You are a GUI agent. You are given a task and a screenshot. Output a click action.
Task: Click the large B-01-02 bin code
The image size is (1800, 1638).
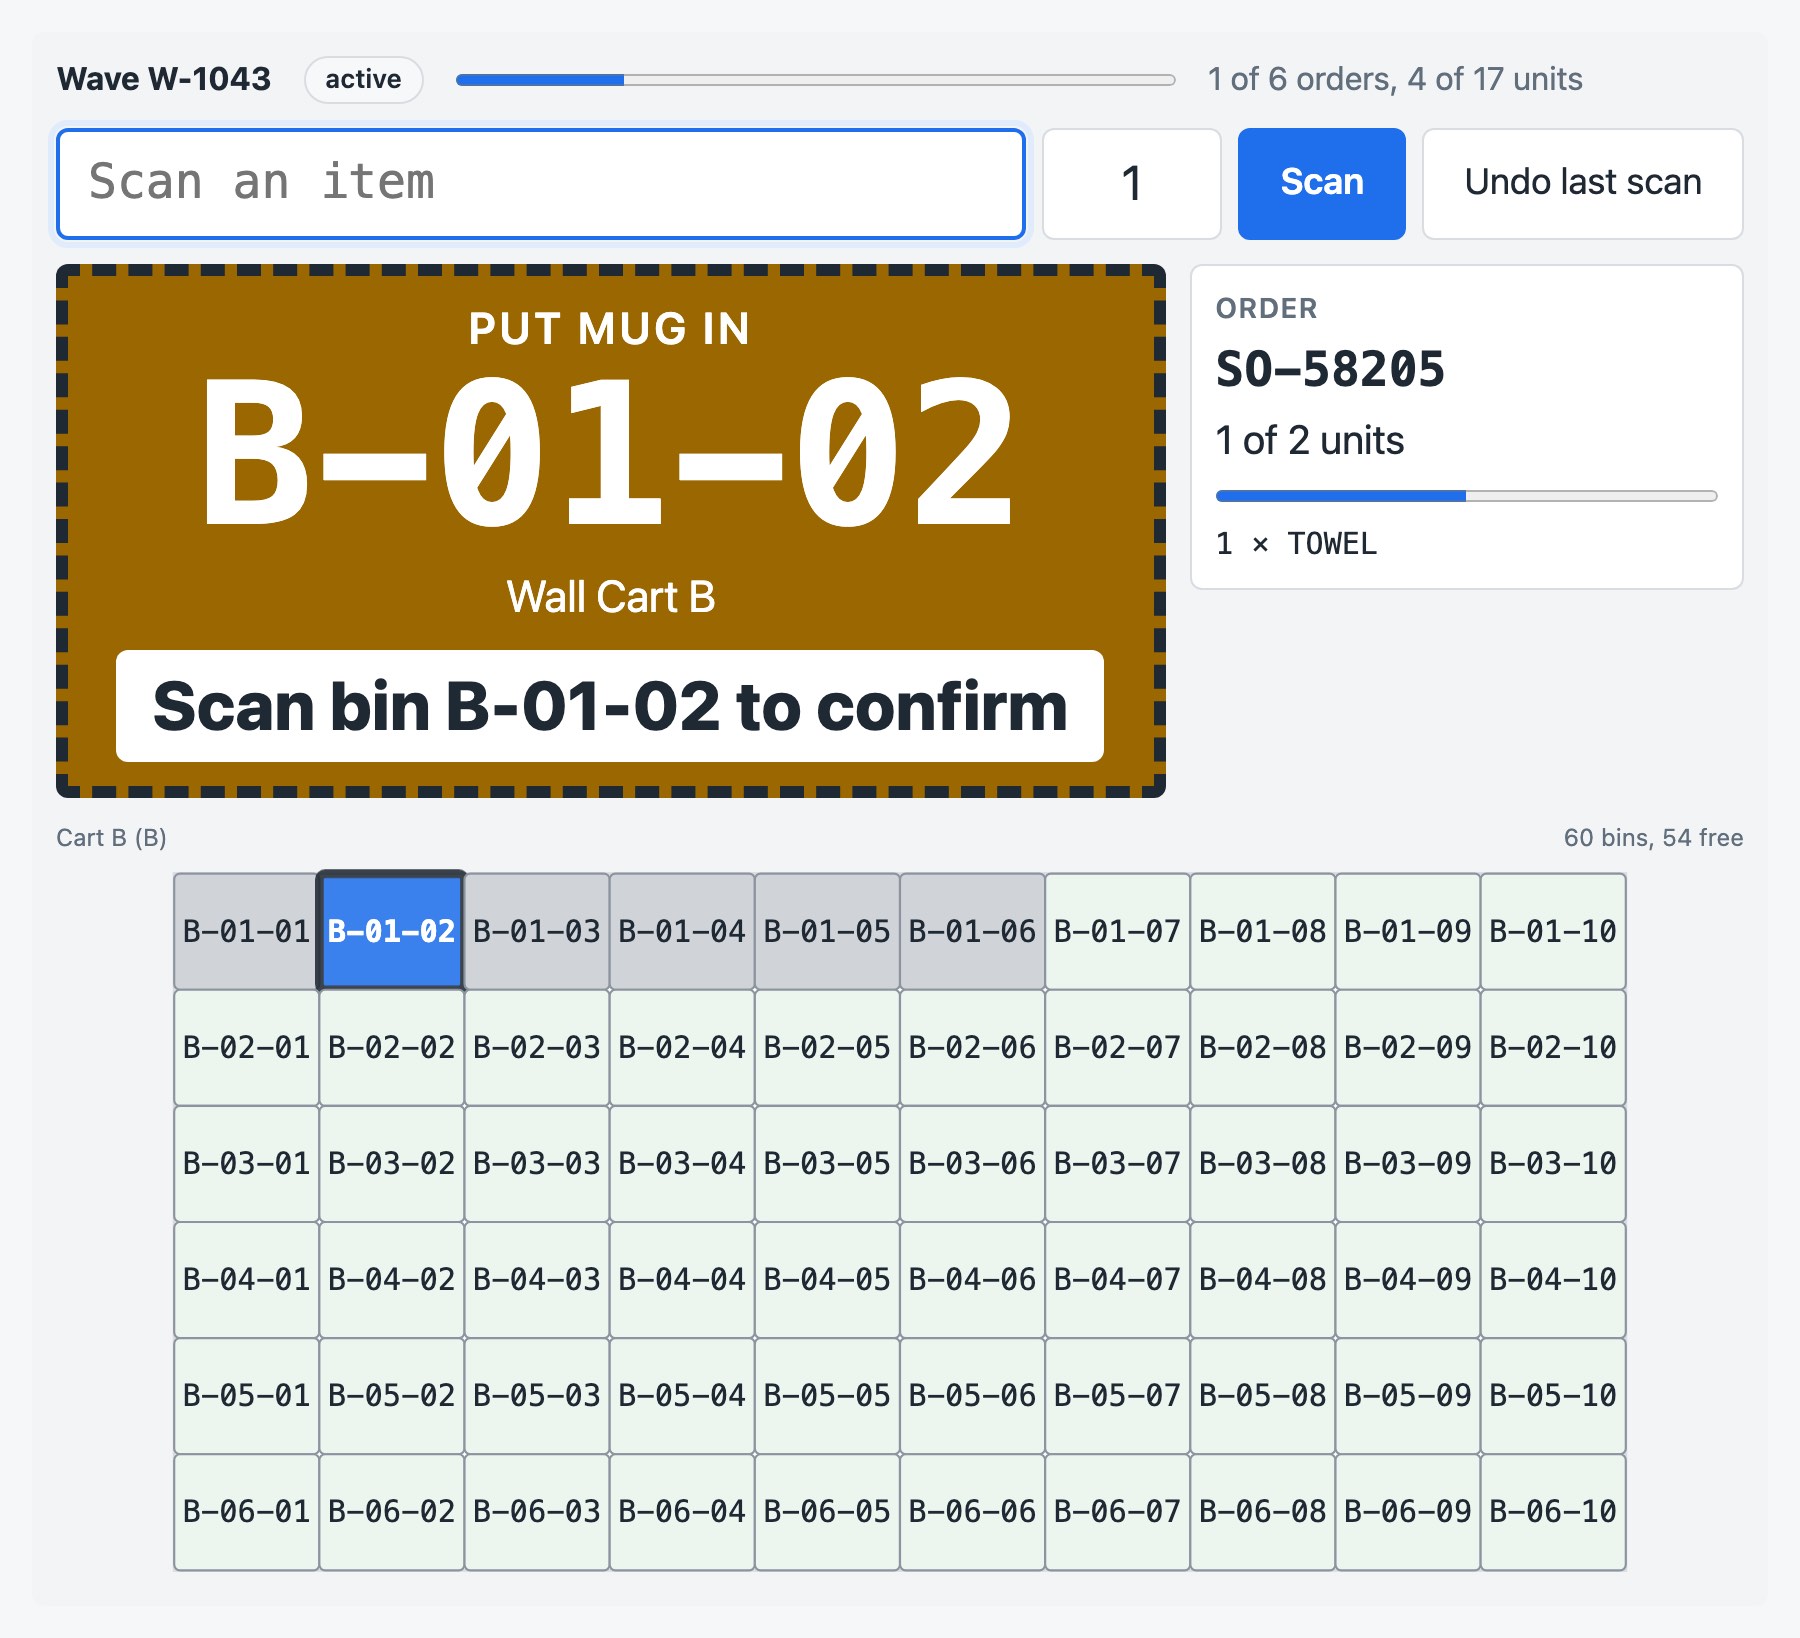[x=610, y=451]
